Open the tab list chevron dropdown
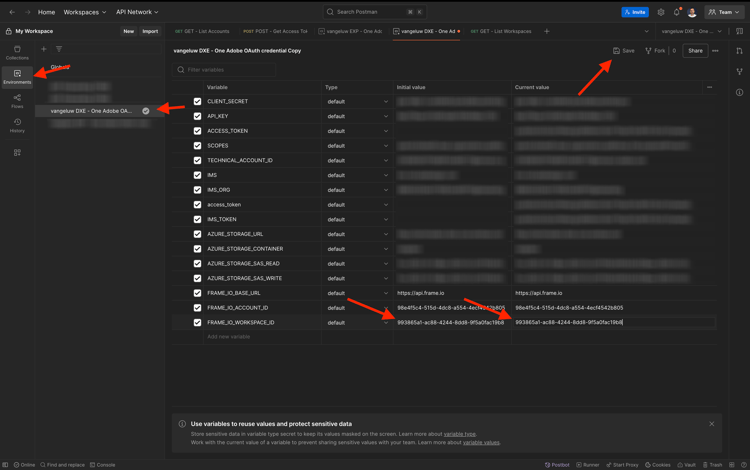The width and height of the screenshot is (750, 470). click(x=646, y=31)
